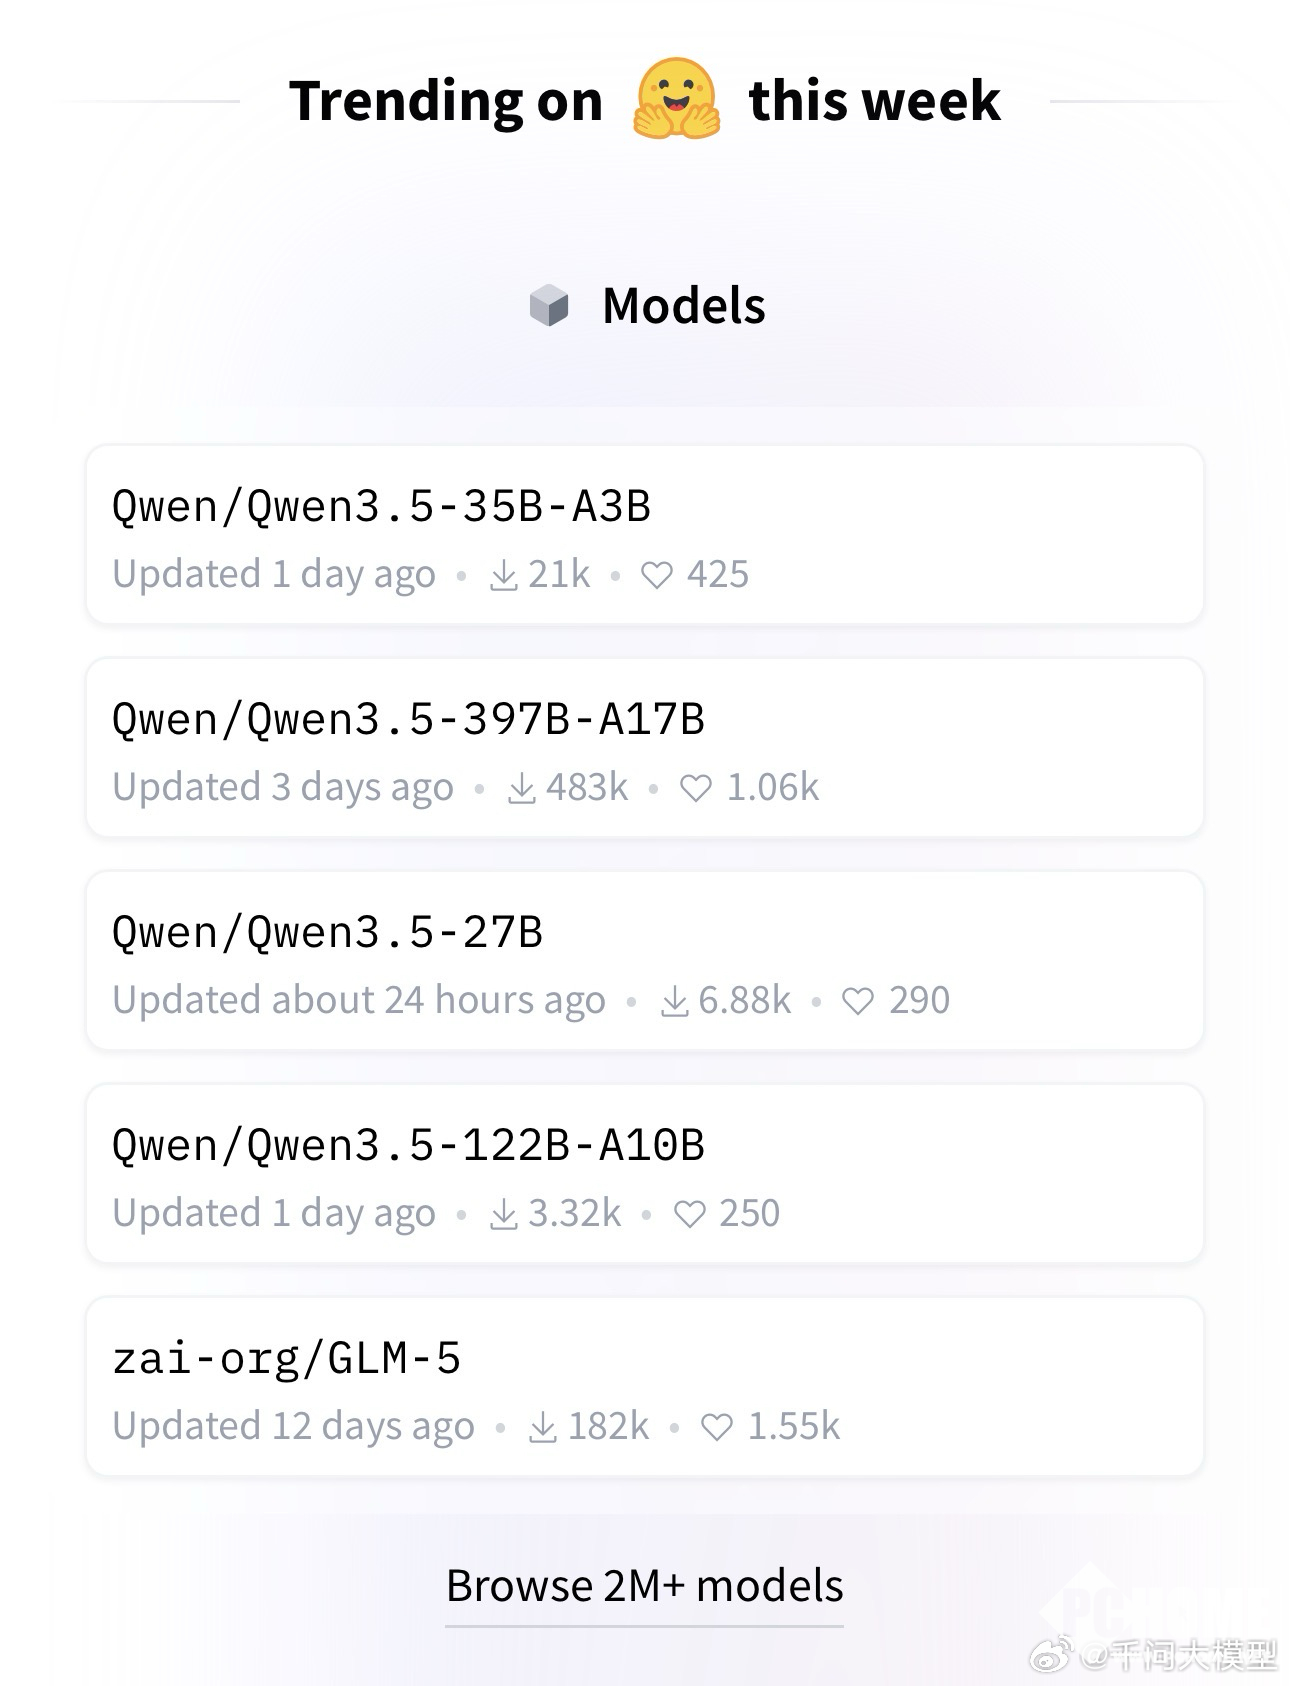The image size is (1290, 1686).
Task: Click the Models cube icon
Action: tap(548, 306)
